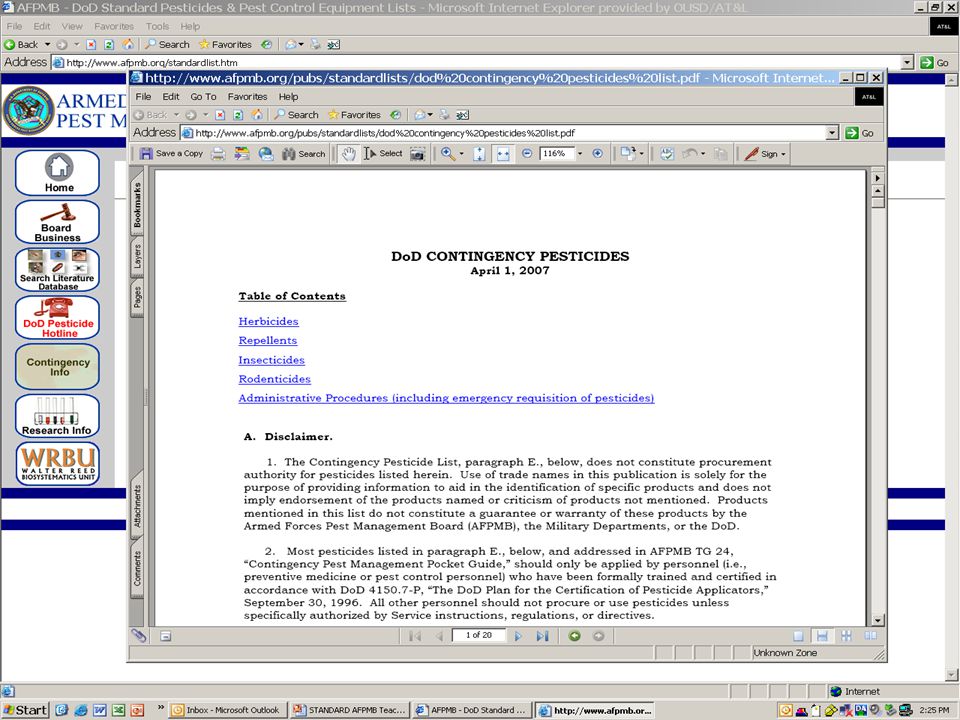Go to next page of PDF
The height and width of the screenshot is (720, 960).
pyautogui.click(x=518, y=636)
